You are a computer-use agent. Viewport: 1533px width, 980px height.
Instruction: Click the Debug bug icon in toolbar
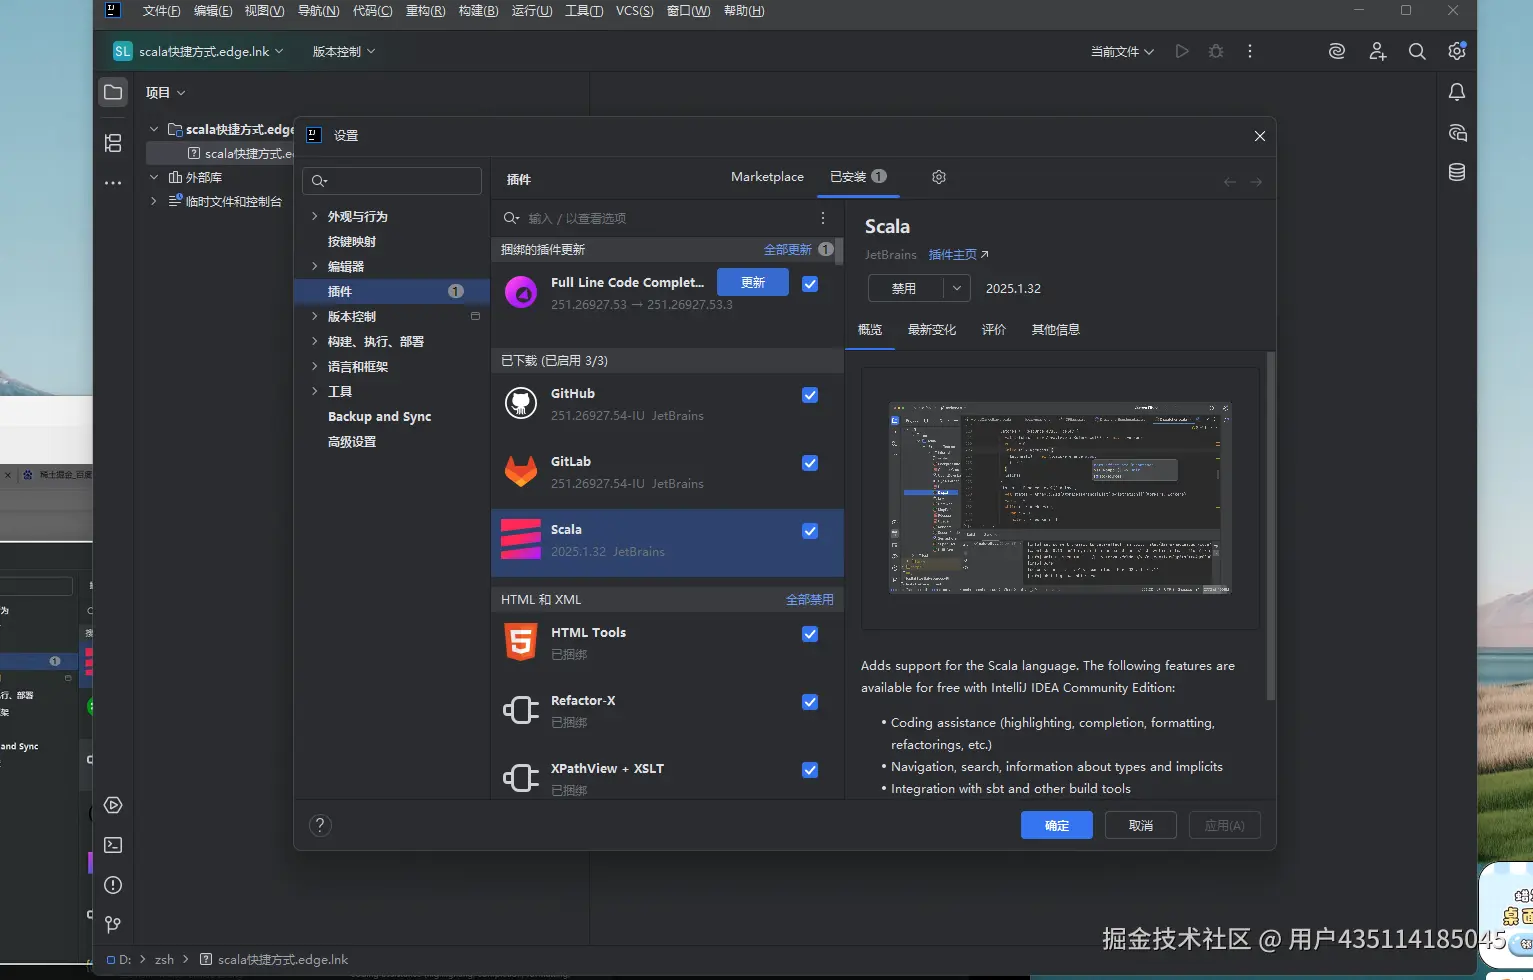point(1216,51)
